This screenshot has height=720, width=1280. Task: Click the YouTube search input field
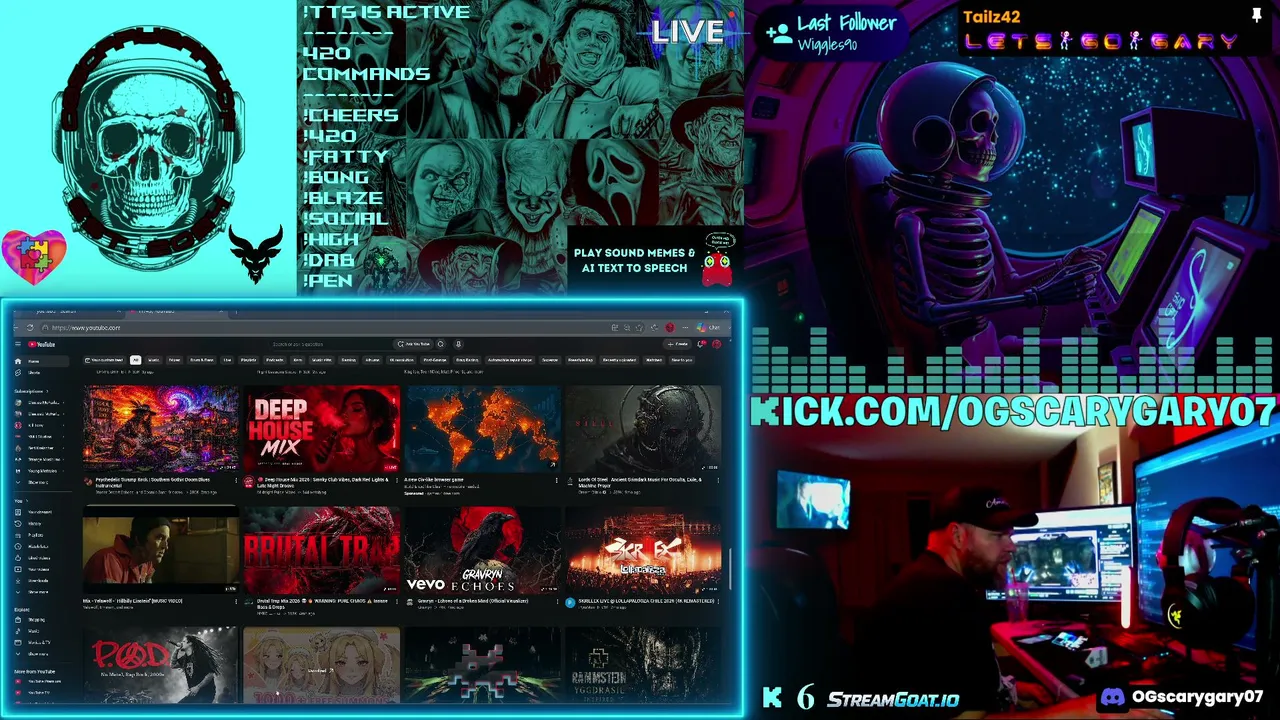330,344
